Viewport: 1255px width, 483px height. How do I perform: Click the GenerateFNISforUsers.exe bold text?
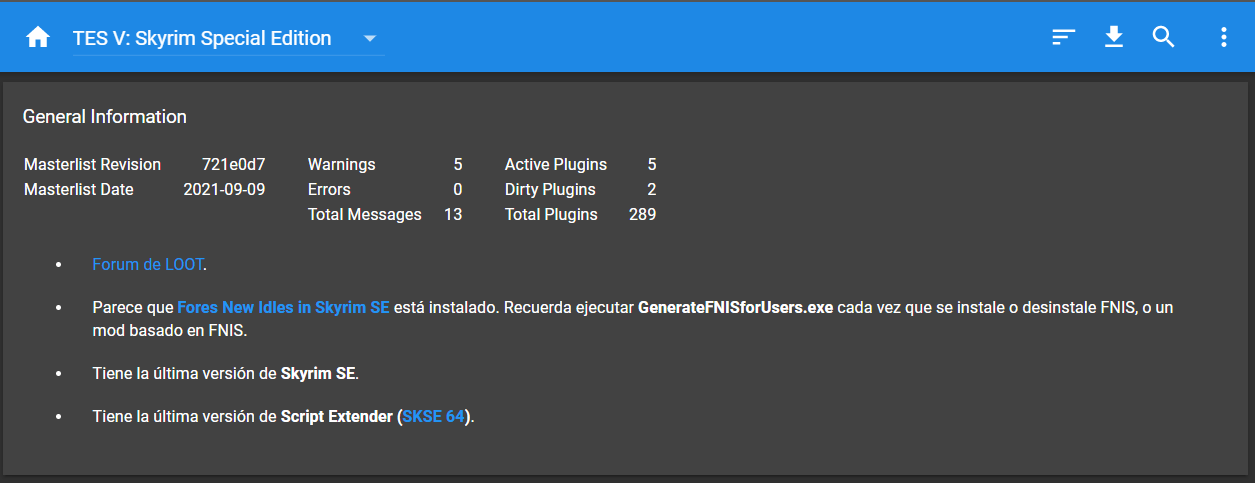point(736,307)
